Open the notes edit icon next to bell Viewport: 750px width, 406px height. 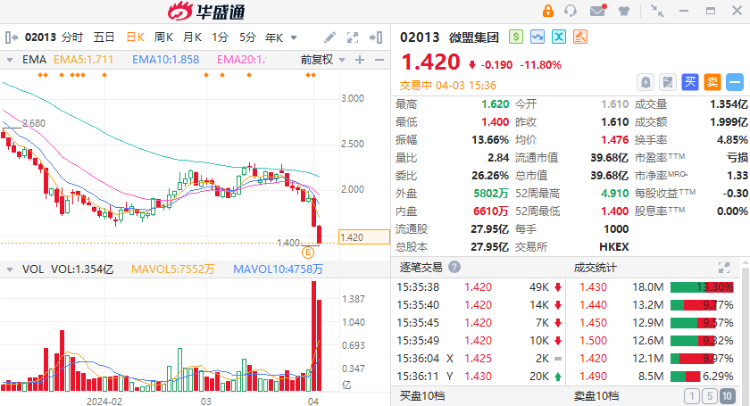[x=667, y=82]
